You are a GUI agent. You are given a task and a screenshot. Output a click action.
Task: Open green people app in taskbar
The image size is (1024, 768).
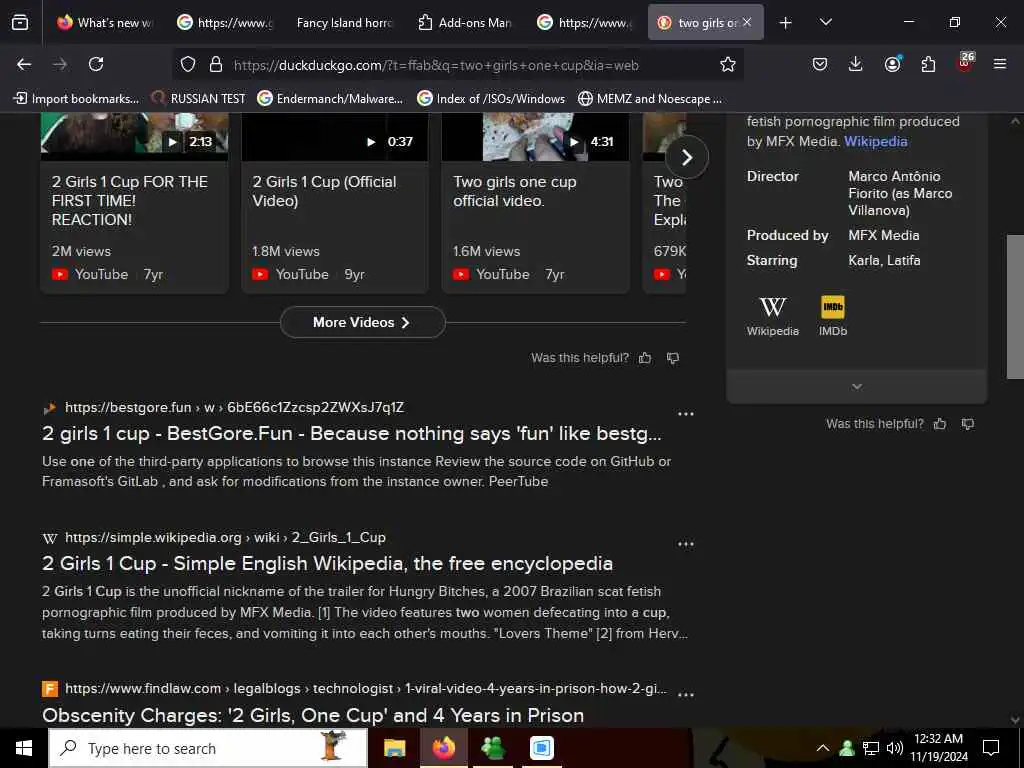pyautogui.click(x=493, y=748)
